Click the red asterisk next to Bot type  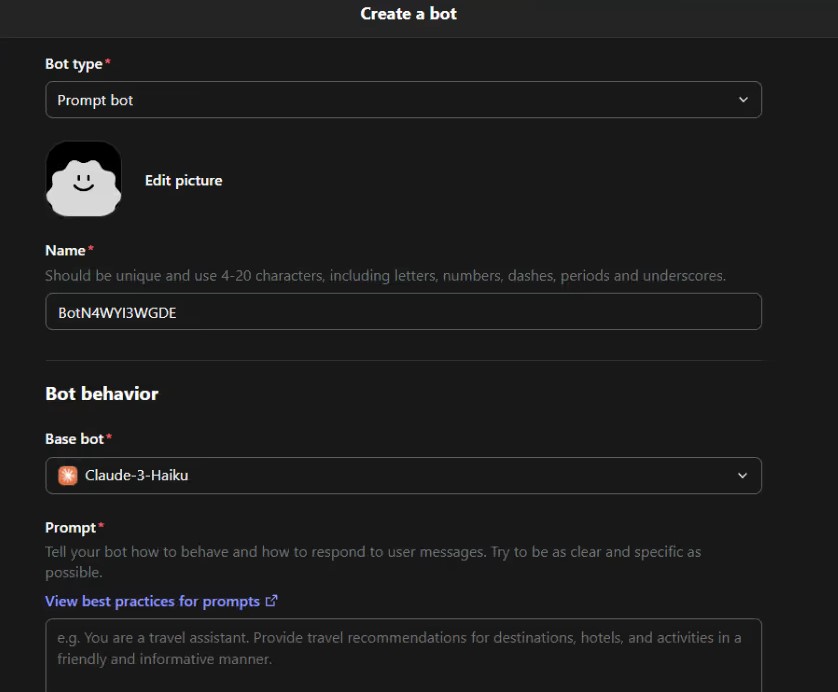[x=109, y=61]
